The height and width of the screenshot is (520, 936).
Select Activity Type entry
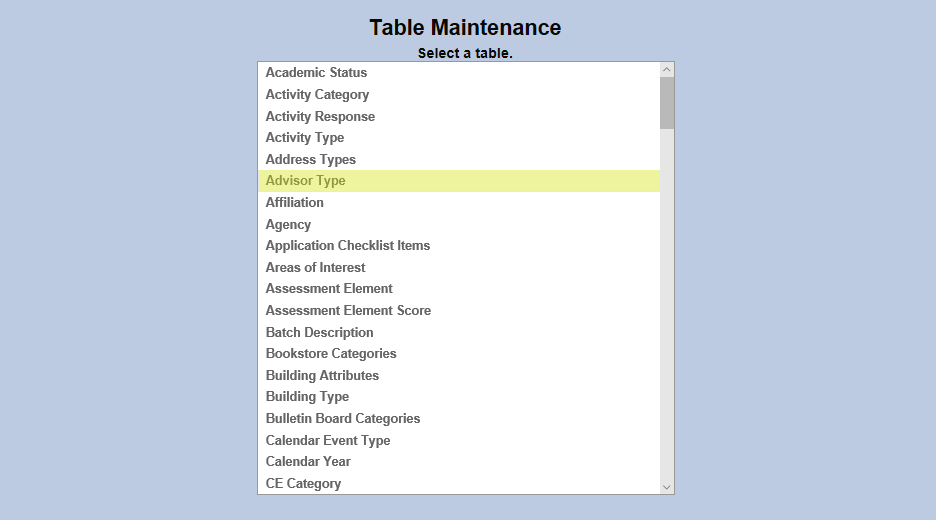coord(305,138)
